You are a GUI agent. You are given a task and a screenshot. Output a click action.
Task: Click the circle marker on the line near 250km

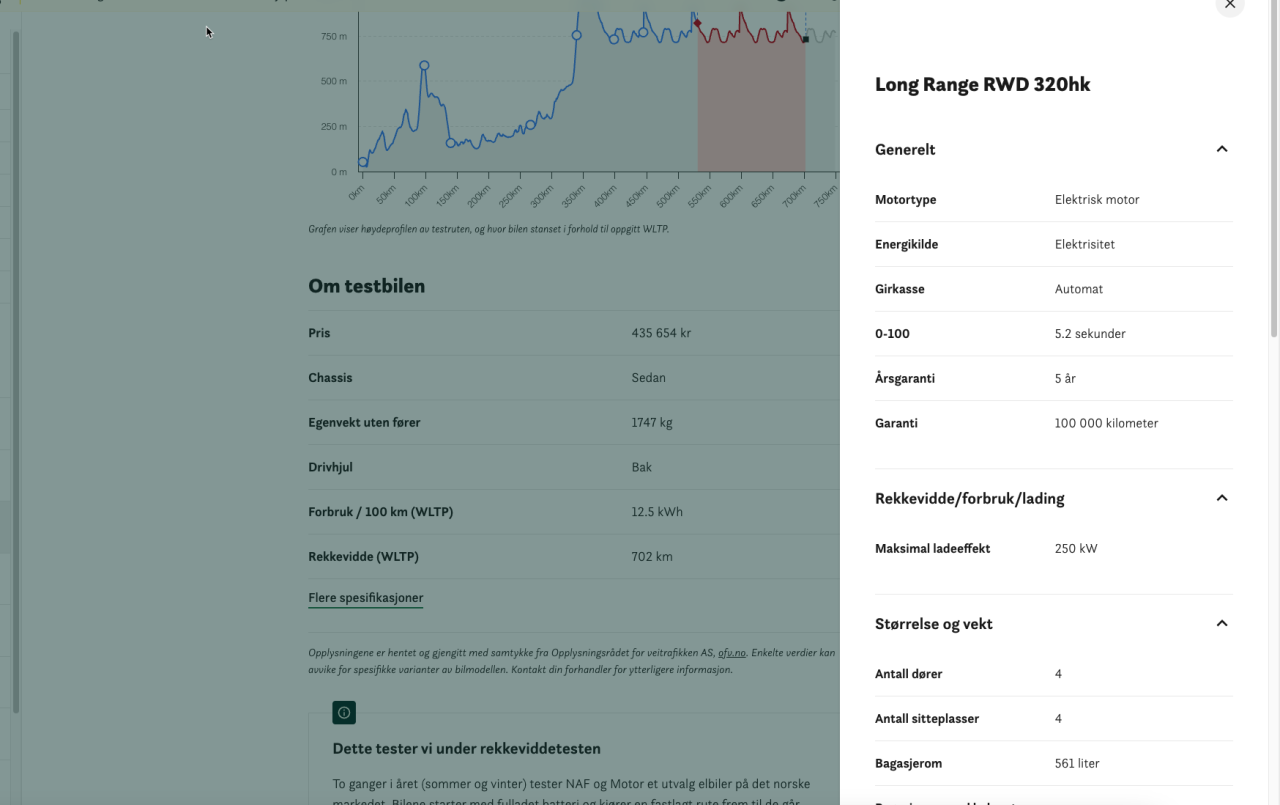(x=531, y=125)
